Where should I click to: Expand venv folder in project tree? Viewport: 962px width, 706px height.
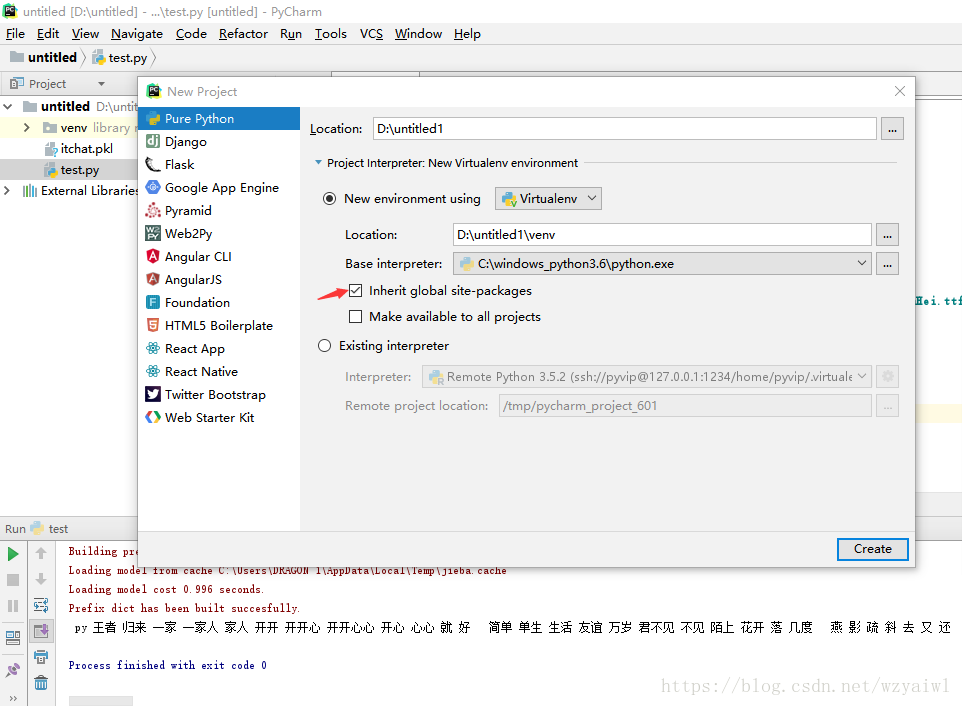click(x=26, y=128)
